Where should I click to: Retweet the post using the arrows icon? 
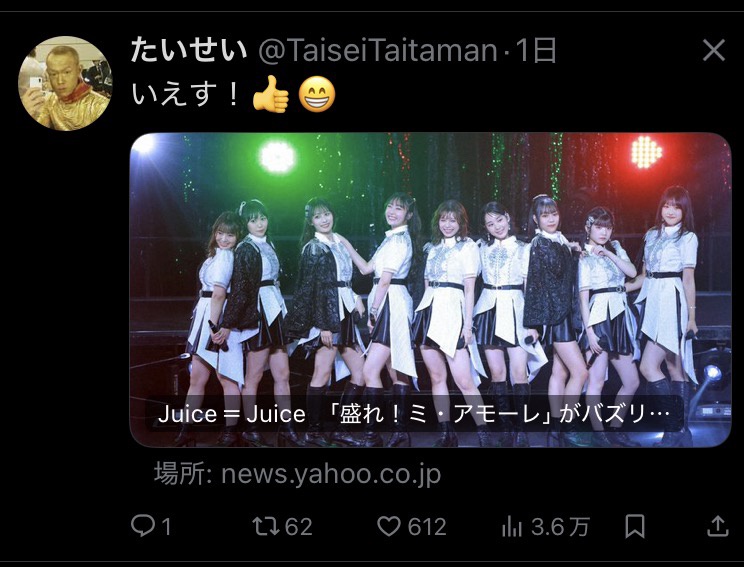click(266, 527)
